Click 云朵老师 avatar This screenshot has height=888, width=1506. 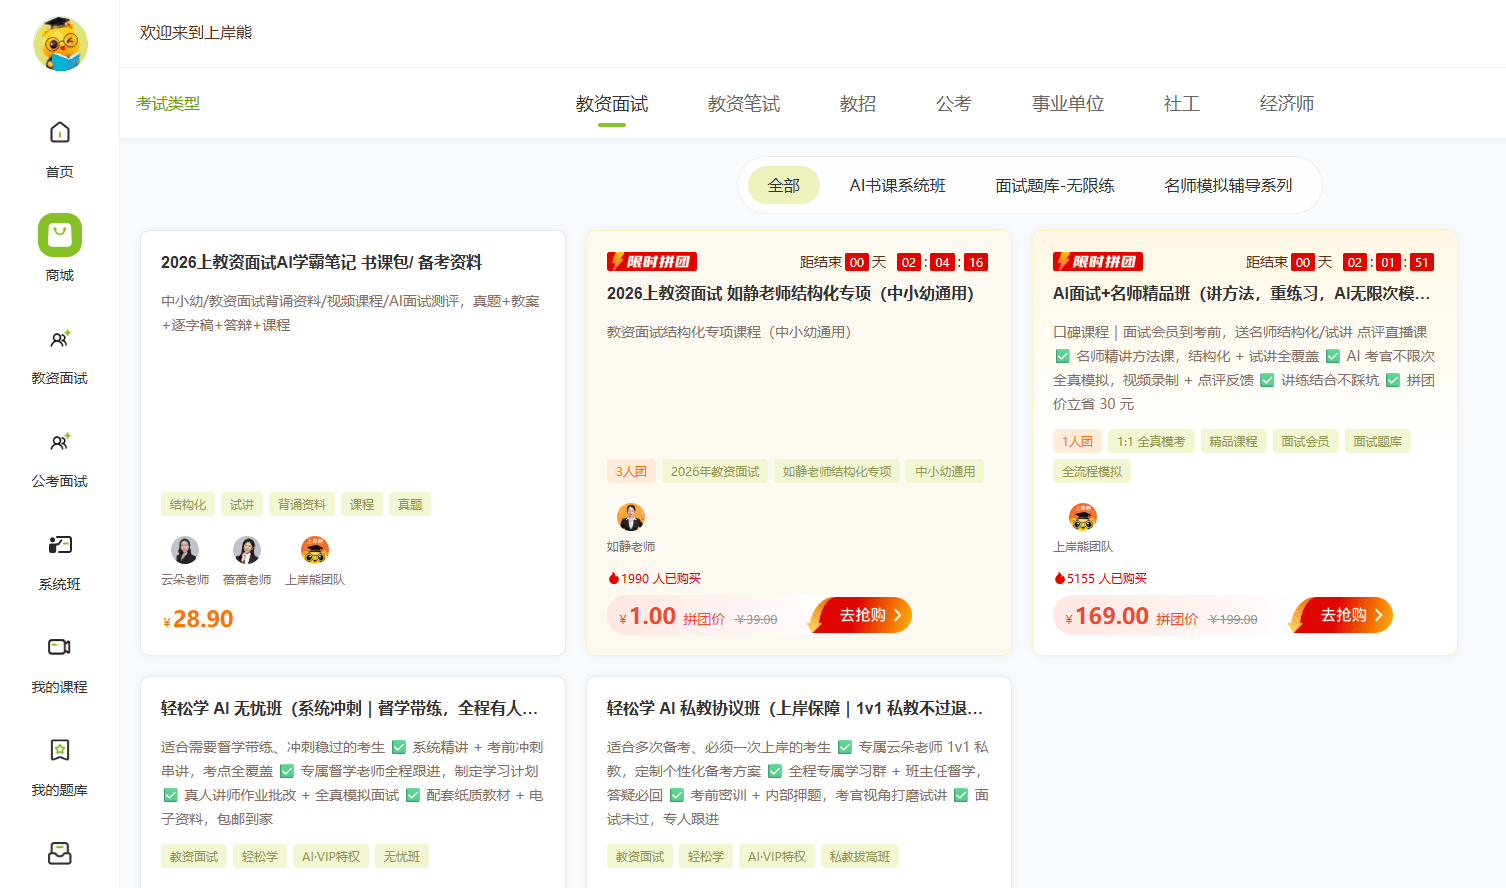[185, 550]
